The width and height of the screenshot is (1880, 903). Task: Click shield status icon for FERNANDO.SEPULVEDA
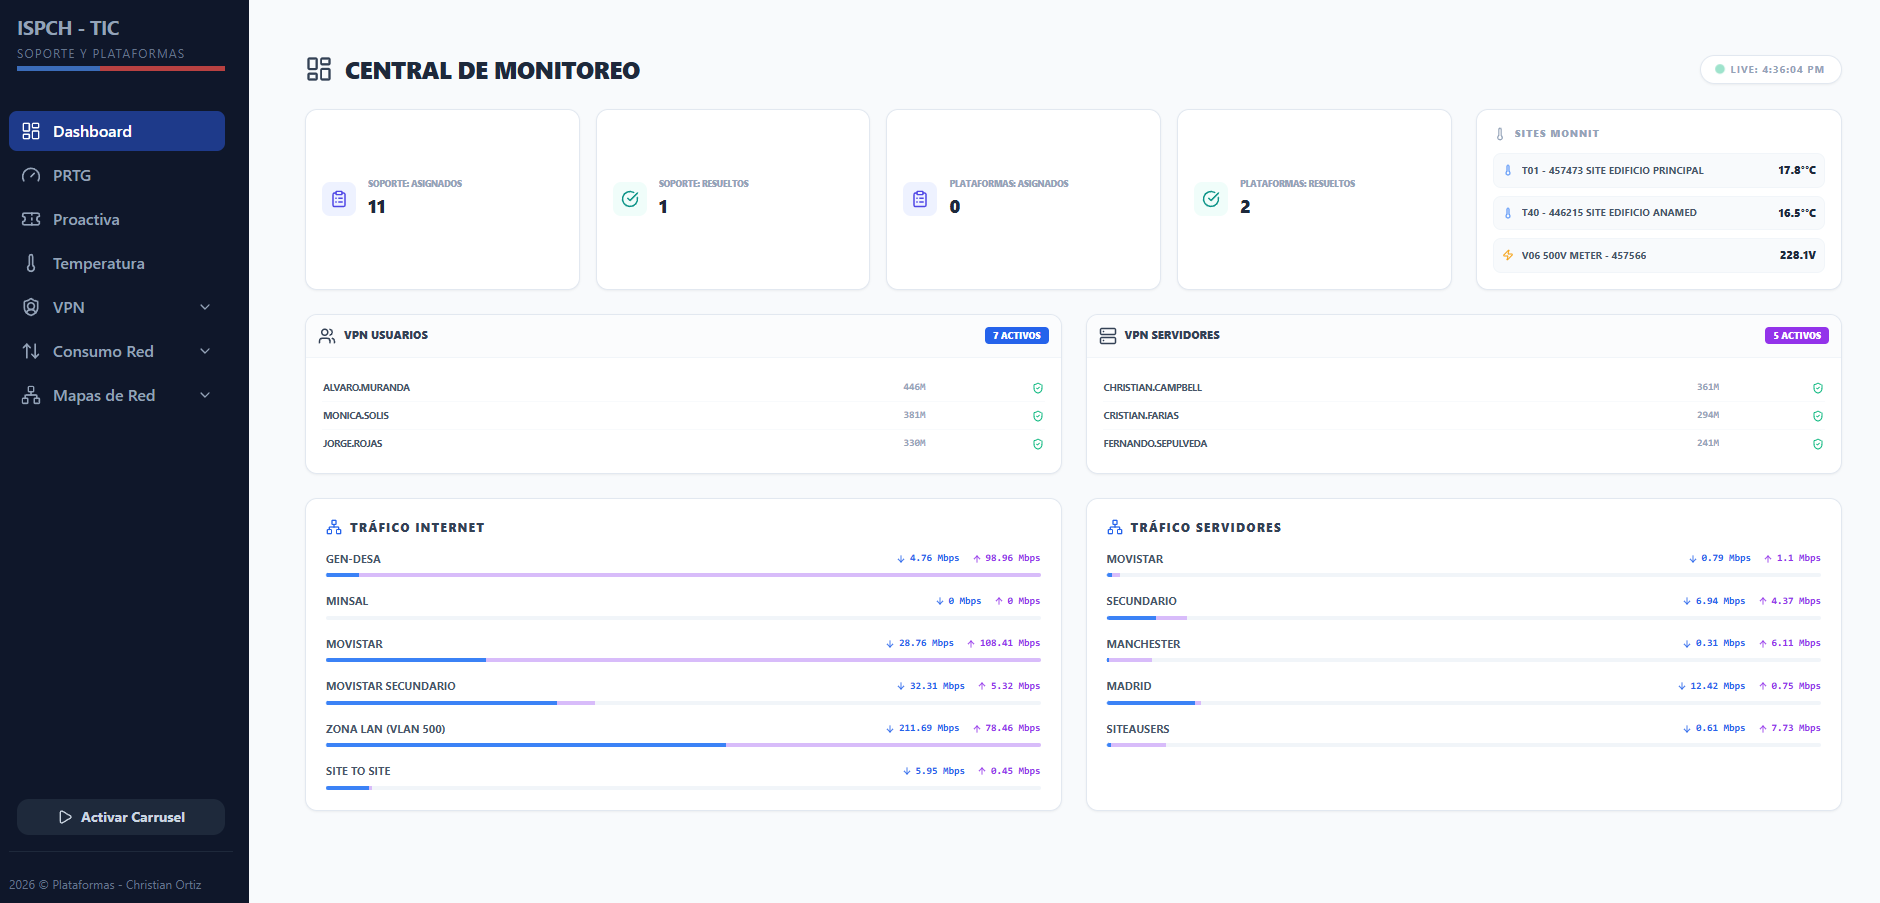[x=1818, y=444]
